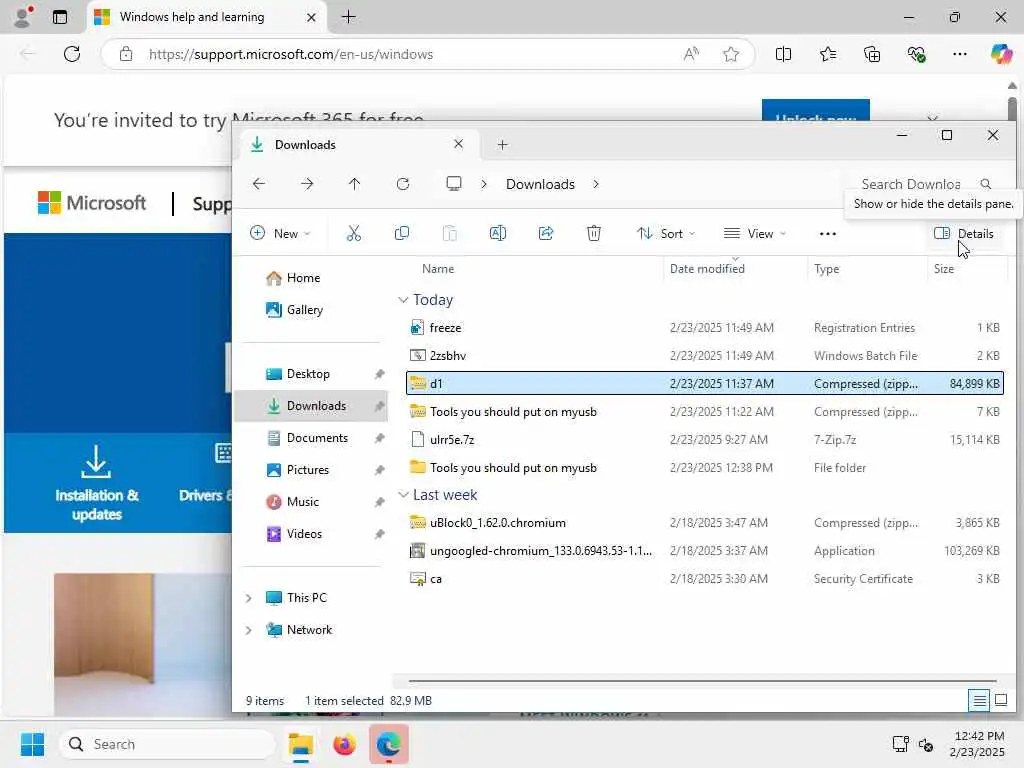Click Installation & updates link on Microsoft page
This screenshot has height=768, width=1024.
click(x=97, y=483)
